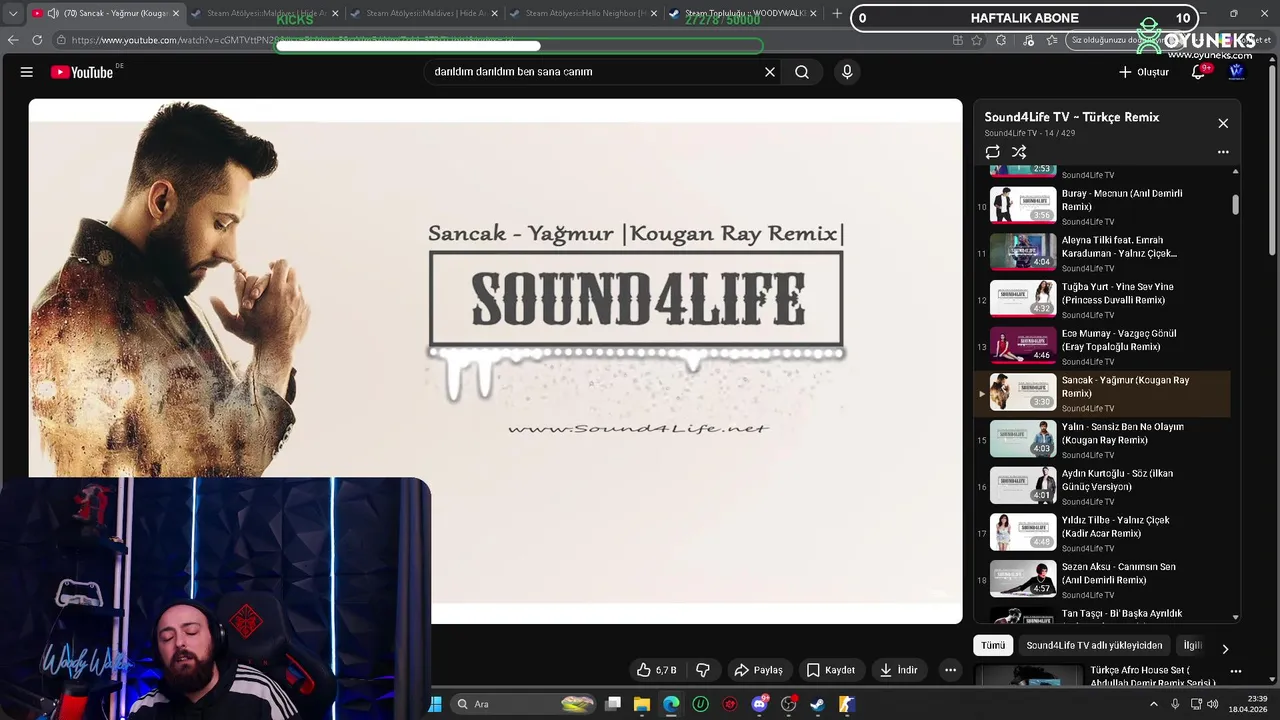The width and height of the screenshot is (1280, 720).
Task: Play Sezen Aksu - Canımsın Sen remix
Action: [x=1102, y=578]
